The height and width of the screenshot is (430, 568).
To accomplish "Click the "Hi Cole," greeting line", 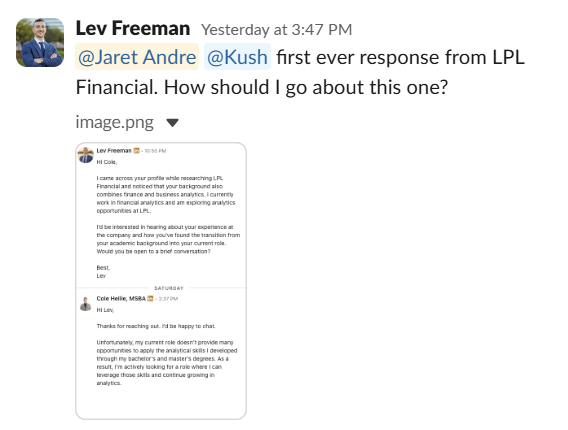I will (x=106, y=162).
